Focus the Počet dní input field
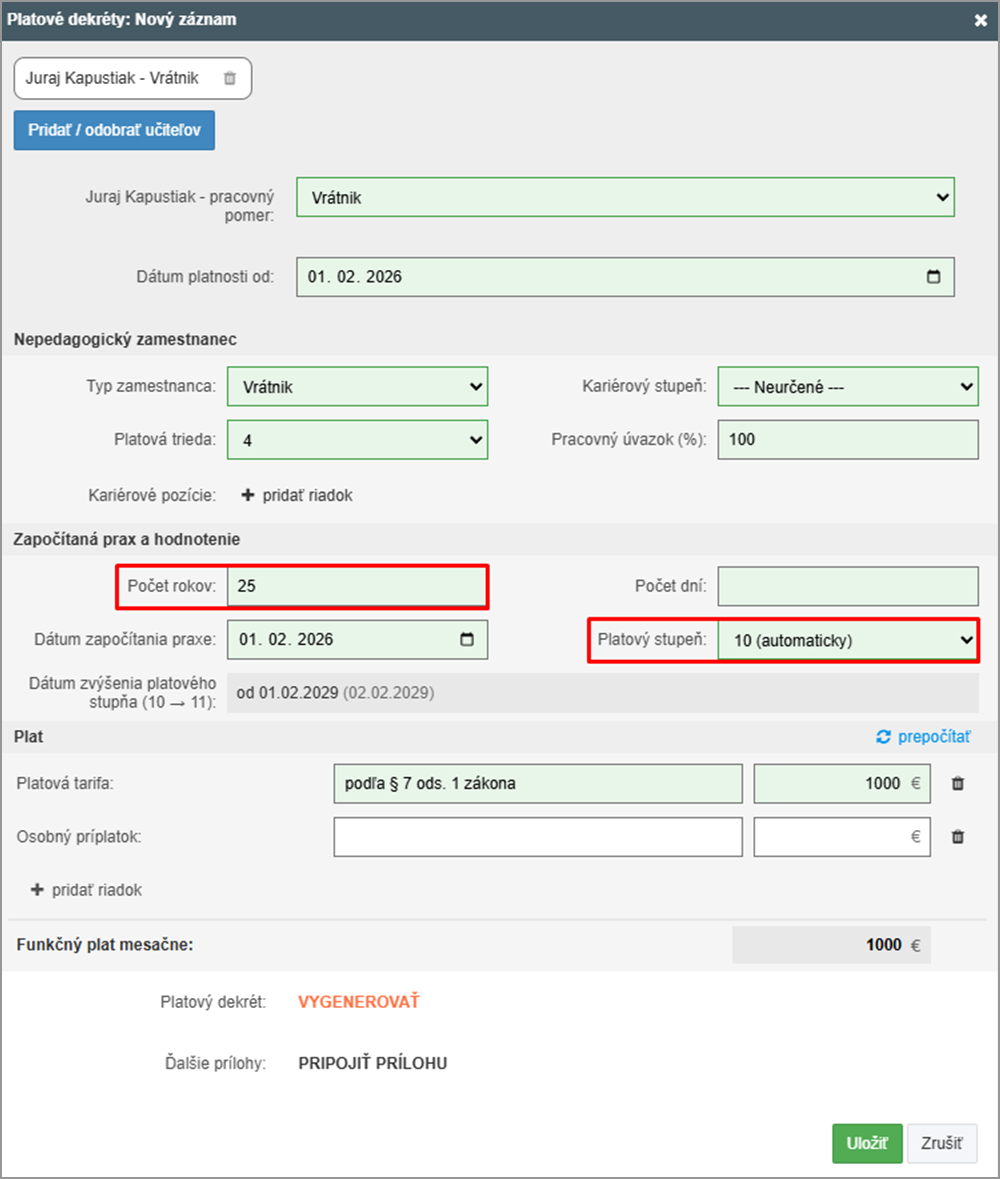The width and height of the screenshot is (1000, 1179). [847, 587]
